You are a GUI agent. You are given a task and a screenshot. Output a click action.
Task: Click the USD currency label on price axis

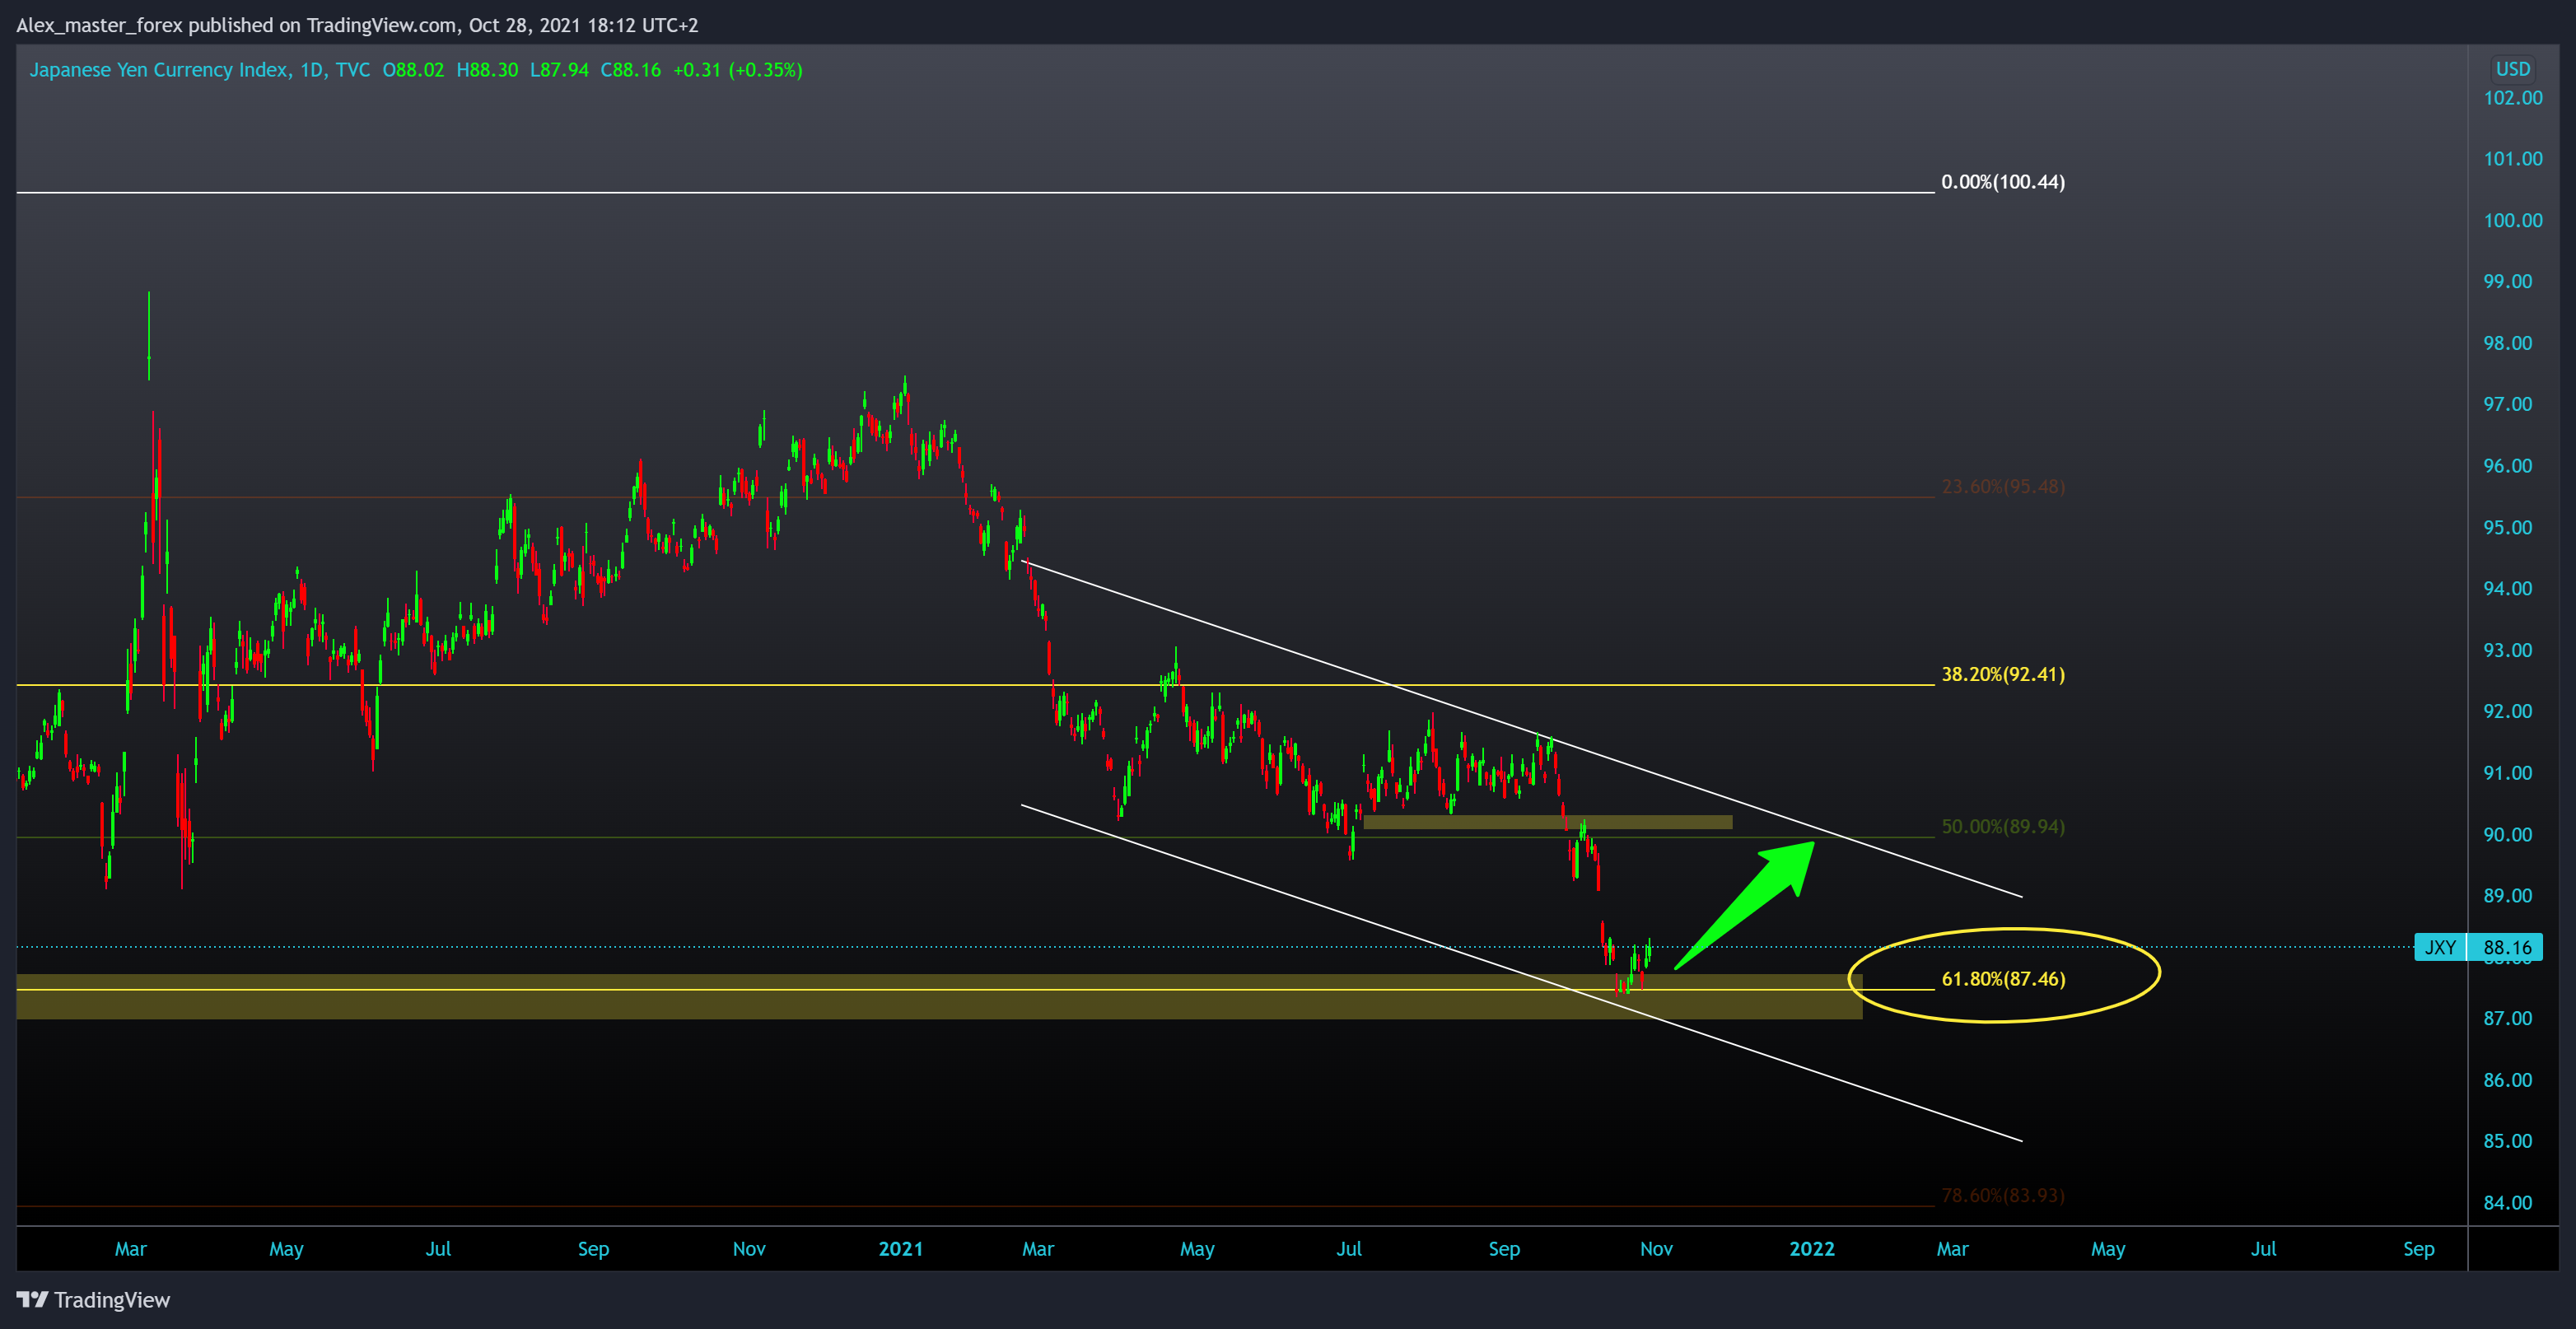pos(2512,69)
